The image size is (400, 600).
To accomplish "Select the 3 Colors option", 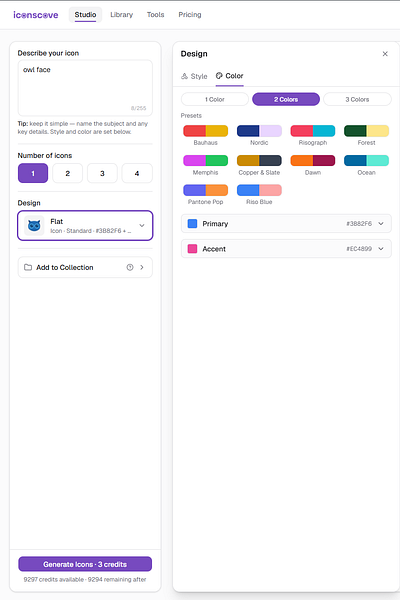I will [358, 99].
